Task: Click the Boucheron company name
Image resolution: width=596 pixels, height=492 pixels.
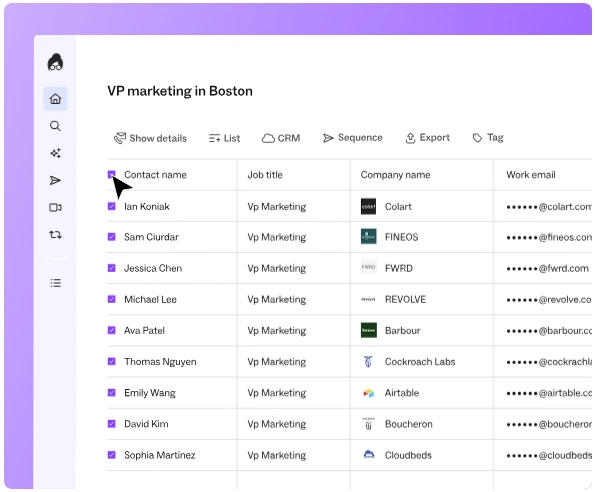Action: 409,424
